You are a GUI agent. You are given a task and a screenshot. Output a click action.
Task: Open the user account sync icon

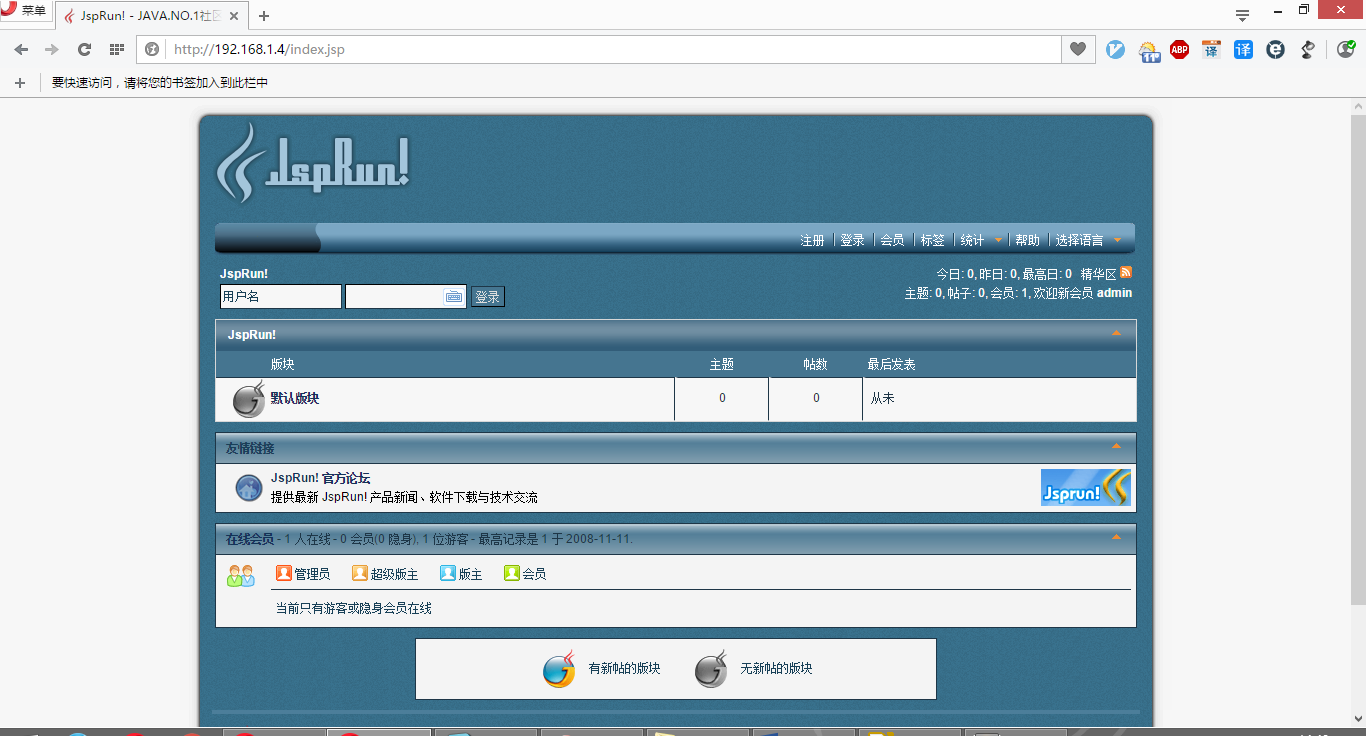click(x=1346, y=49)
